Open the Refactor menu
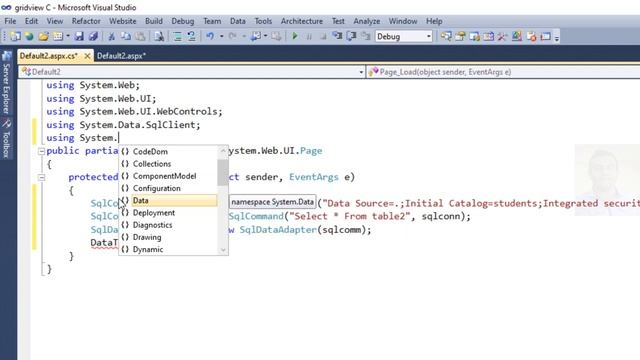This screenshot has height=360, width=640. (x=86, y=21)
